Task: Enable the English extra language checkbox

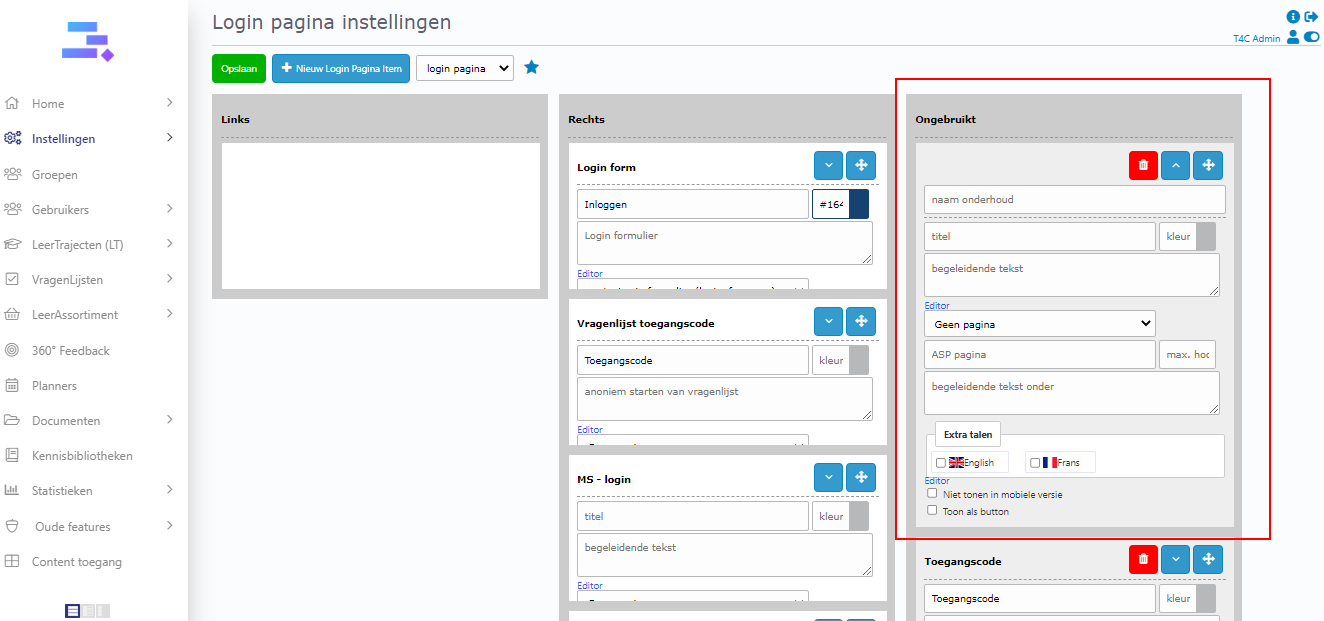Action: [x=940, y=463]
